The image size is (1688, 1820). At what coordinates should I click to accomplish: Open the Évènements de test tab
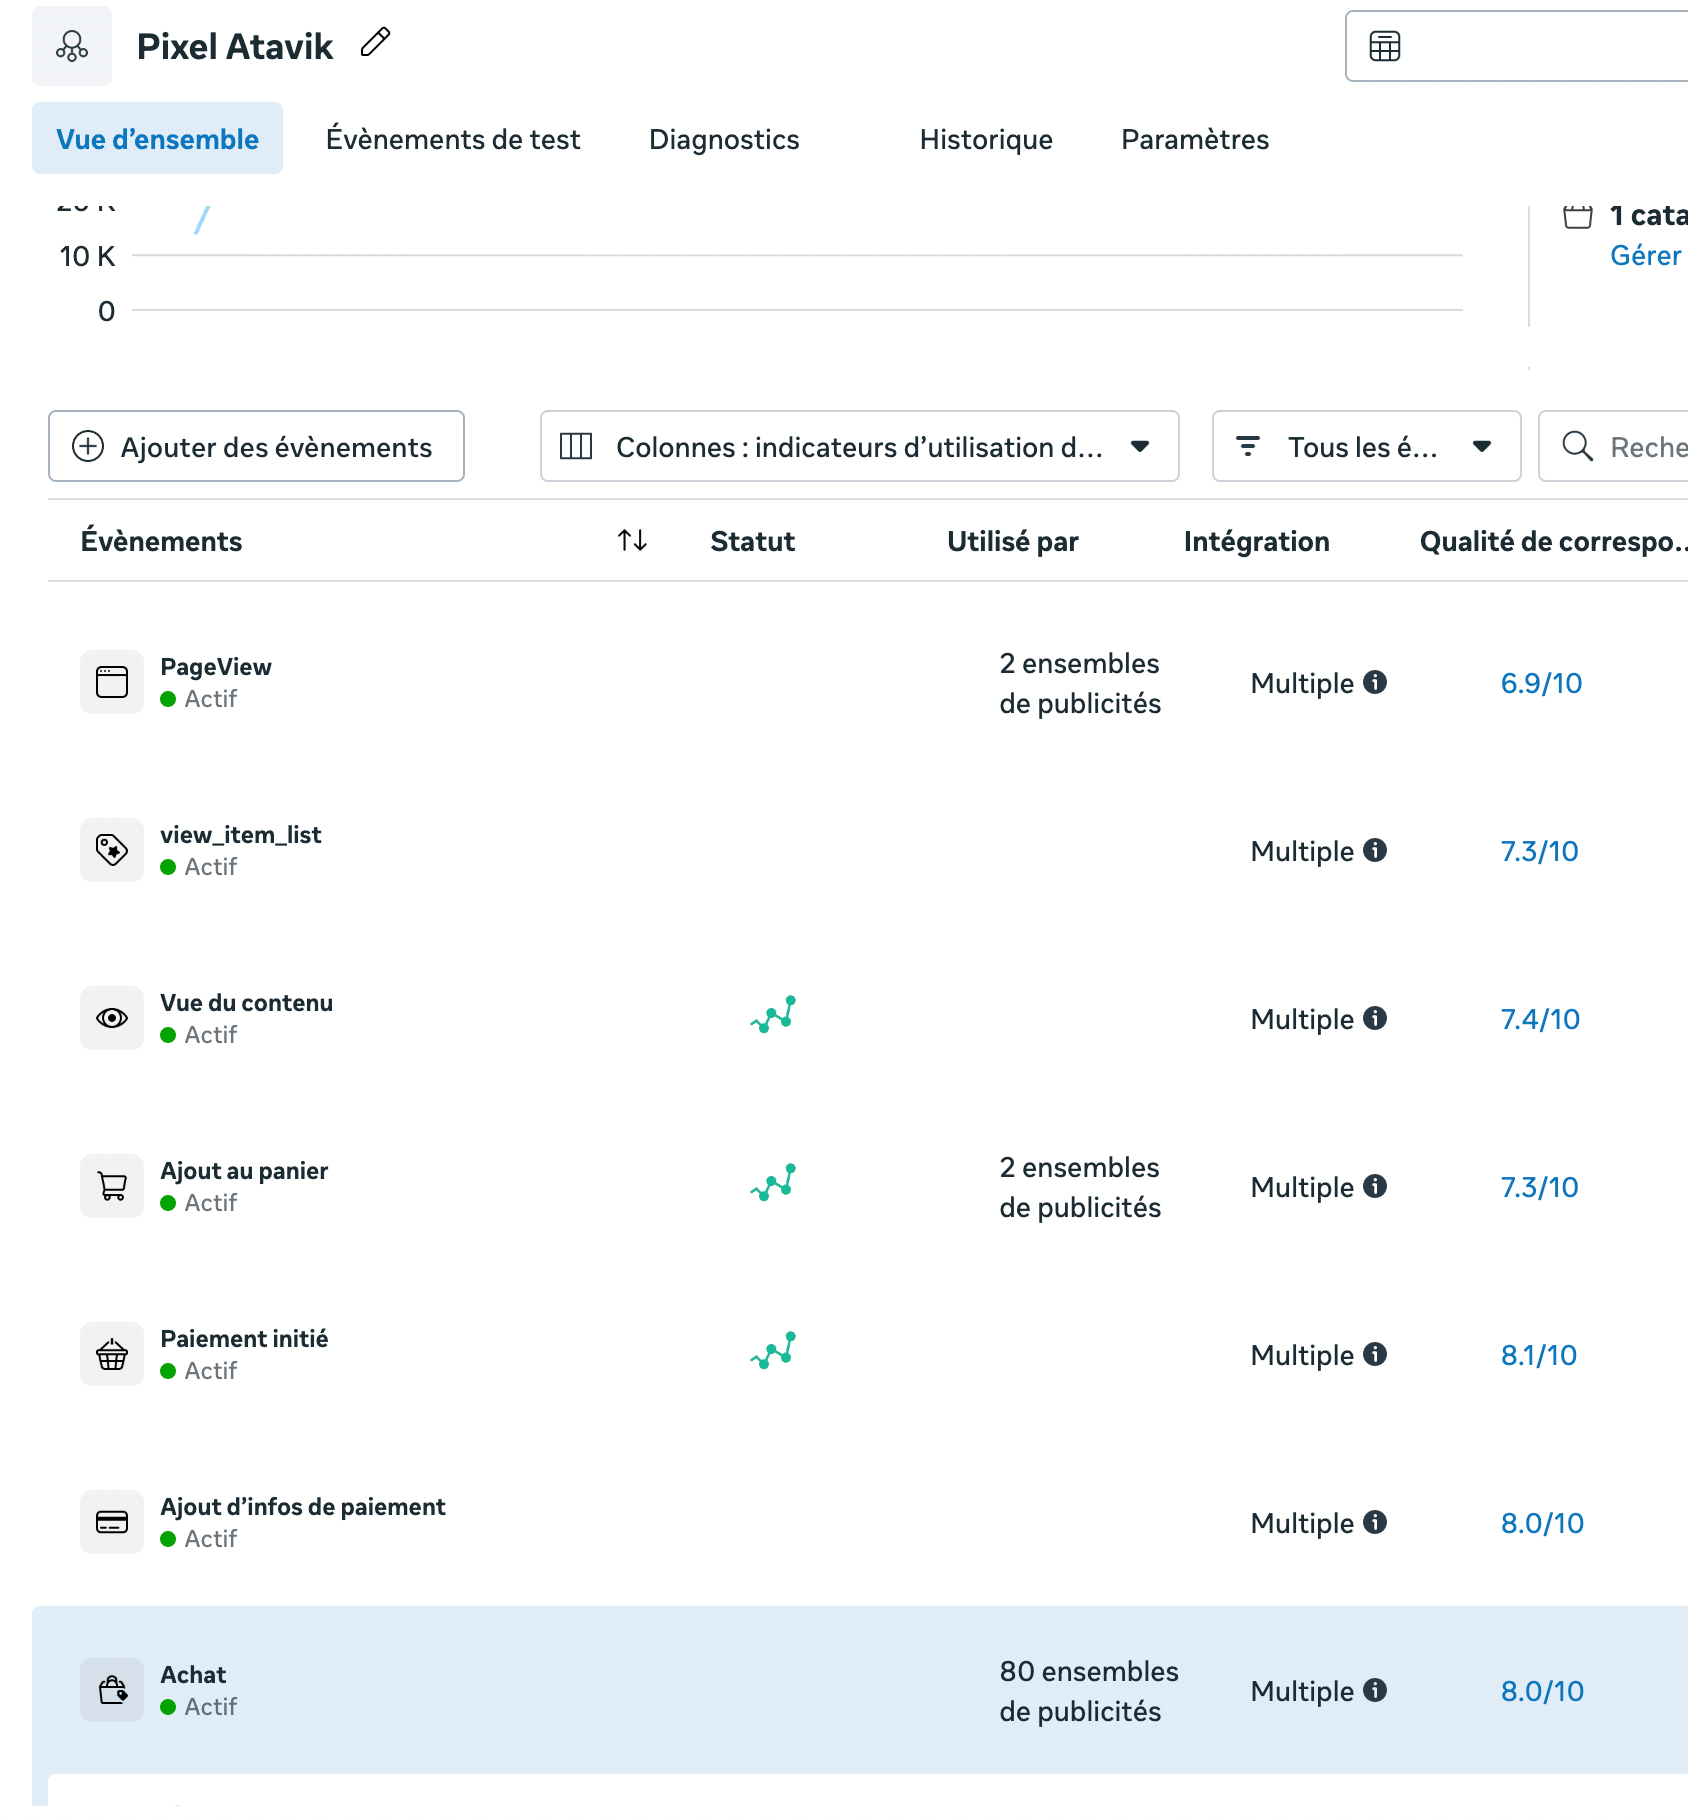(x=453, y=139)
